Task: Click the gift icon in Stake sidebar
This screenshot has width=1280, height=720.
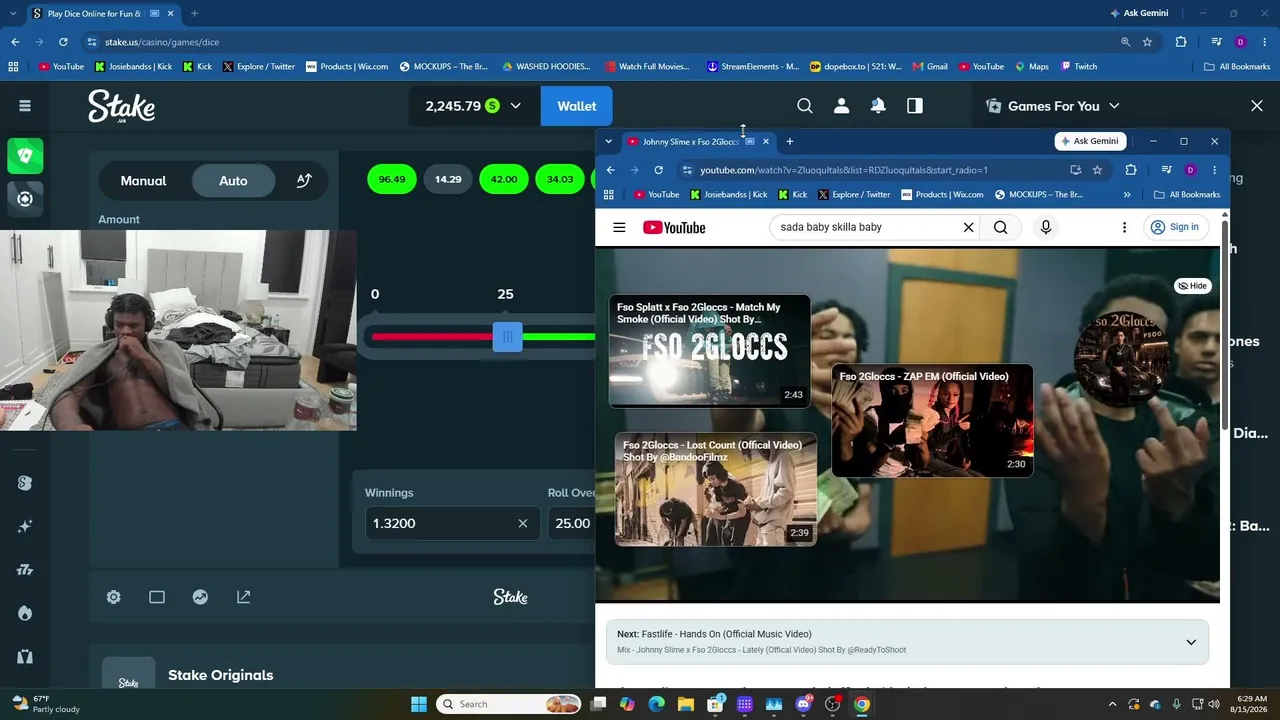Action: click(x=25, y=657)
